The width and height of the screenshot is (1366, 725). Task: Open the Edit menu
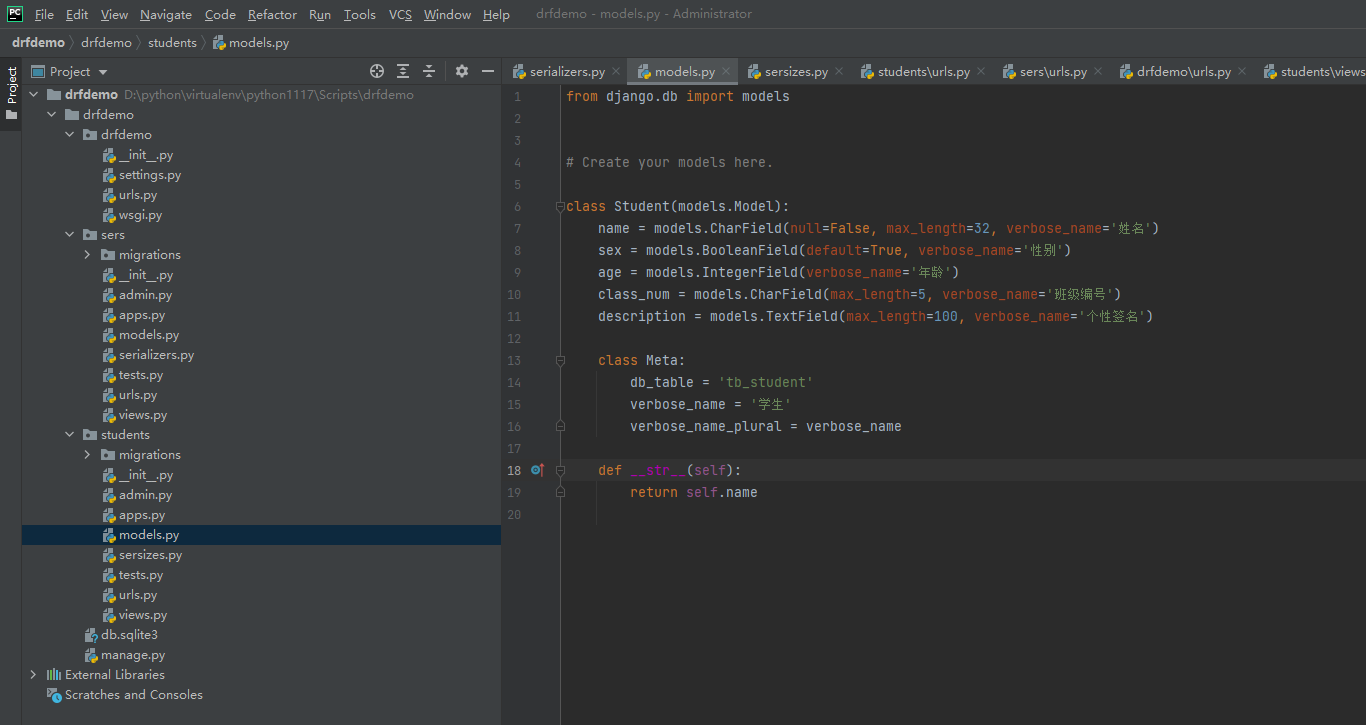point(77,14)
